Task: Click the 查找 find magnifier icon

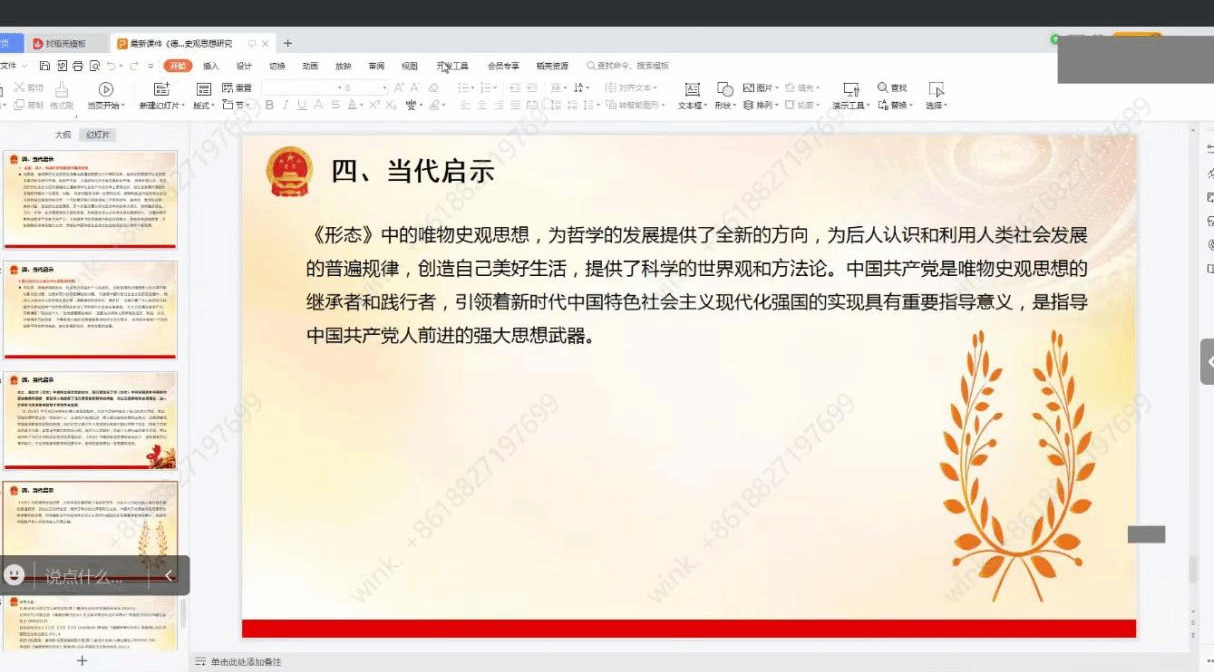Action: [x=884, y=88]
